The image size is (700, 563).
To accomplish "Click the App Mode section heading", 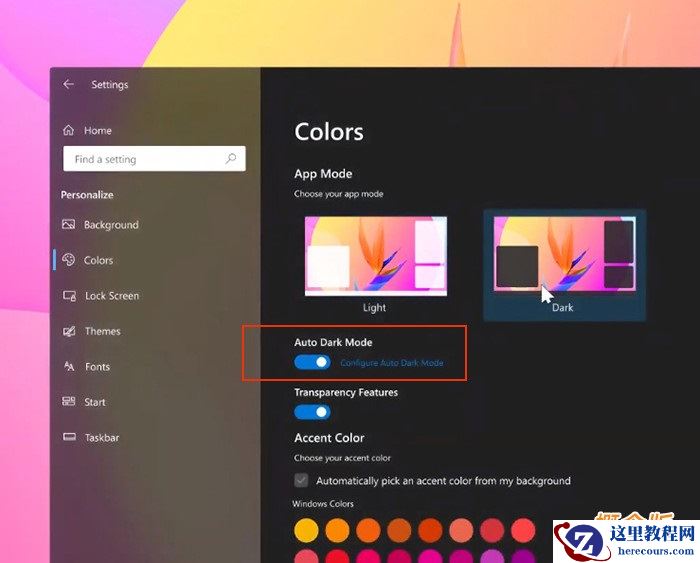I will click(x=323, y=174).
